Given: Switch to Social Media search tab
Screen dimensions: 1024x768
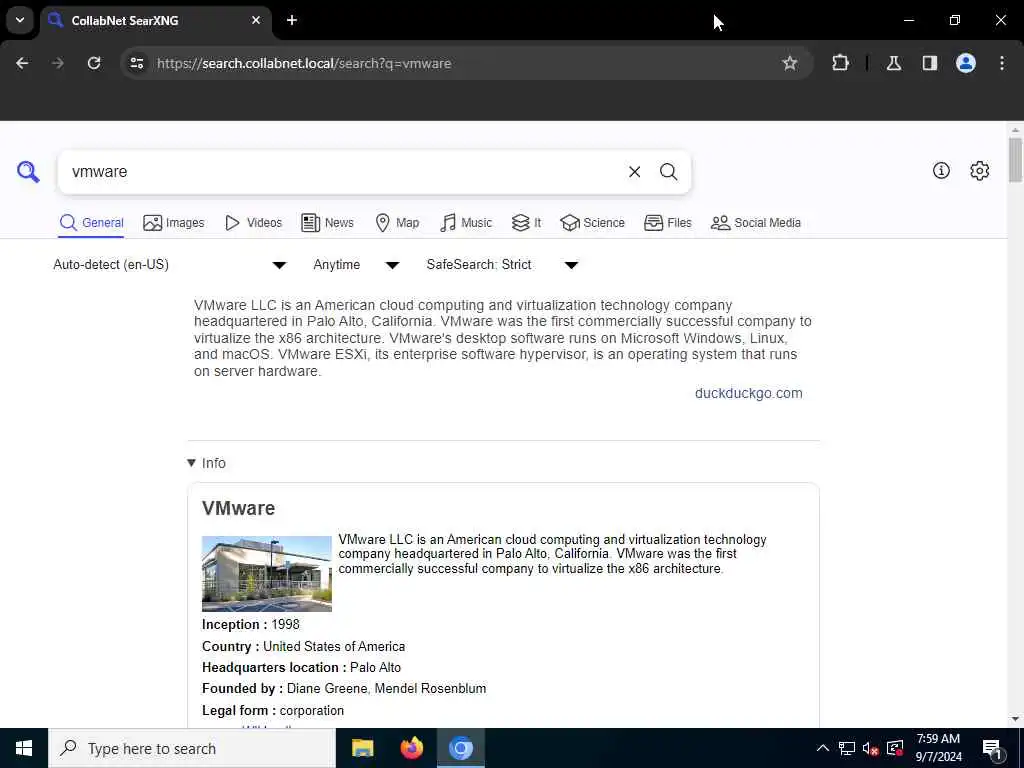Looking at the screenshot, I should (x=756, y=223).
